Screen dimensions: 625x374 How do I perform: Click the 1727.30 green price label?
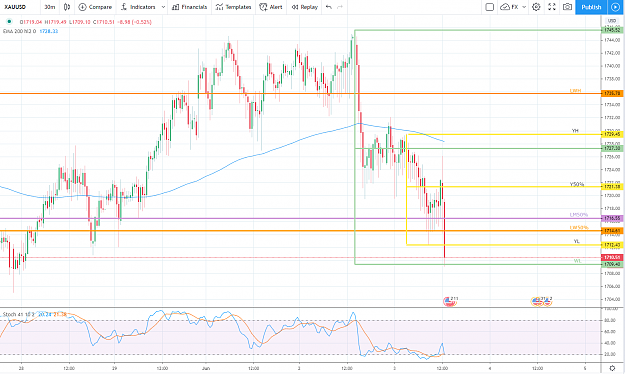[612, 148]
